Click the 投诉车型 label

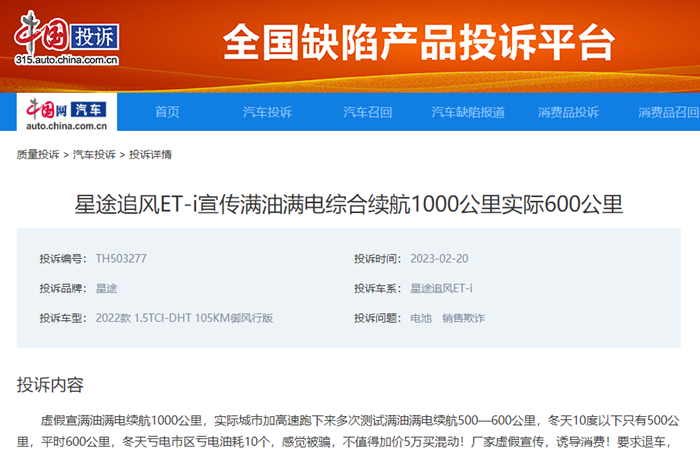(62, 318)
